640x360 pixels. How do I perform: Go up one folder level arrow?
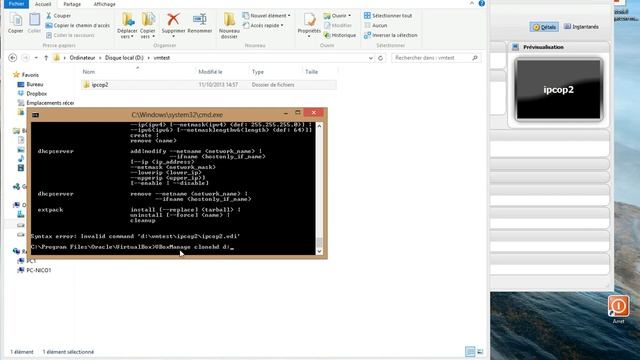pyautogui.click(x=46, y=58)
